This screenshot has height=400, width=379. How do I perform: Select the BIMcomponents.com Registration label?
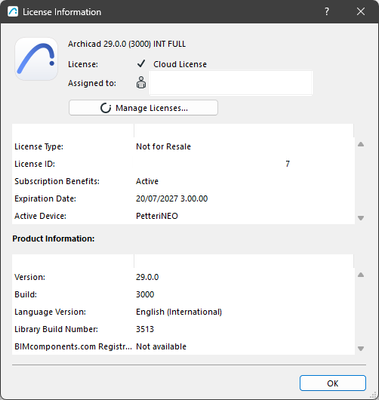click(x=73, y=347)
